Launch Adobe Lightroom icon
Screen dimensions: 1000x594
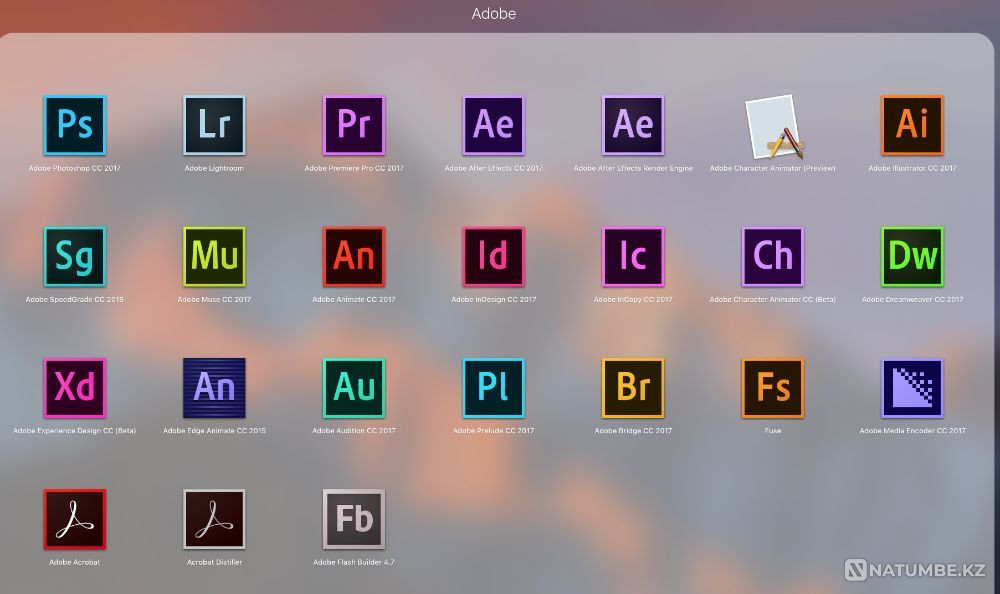point(214,125)
